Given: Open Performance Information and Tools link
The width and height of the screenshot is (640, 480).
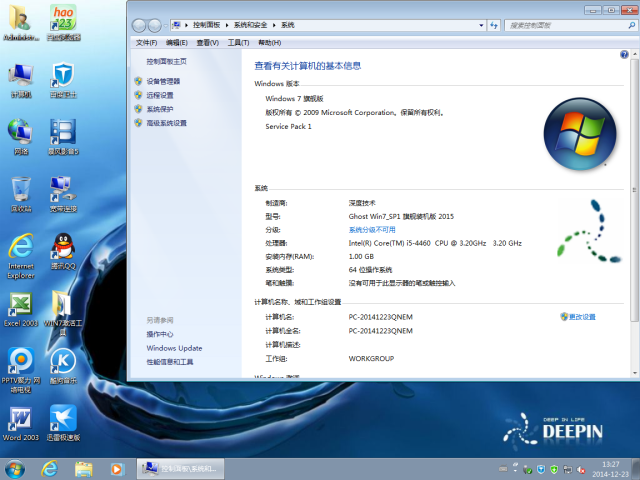Looking at the screenshot, I should (170, 362).
